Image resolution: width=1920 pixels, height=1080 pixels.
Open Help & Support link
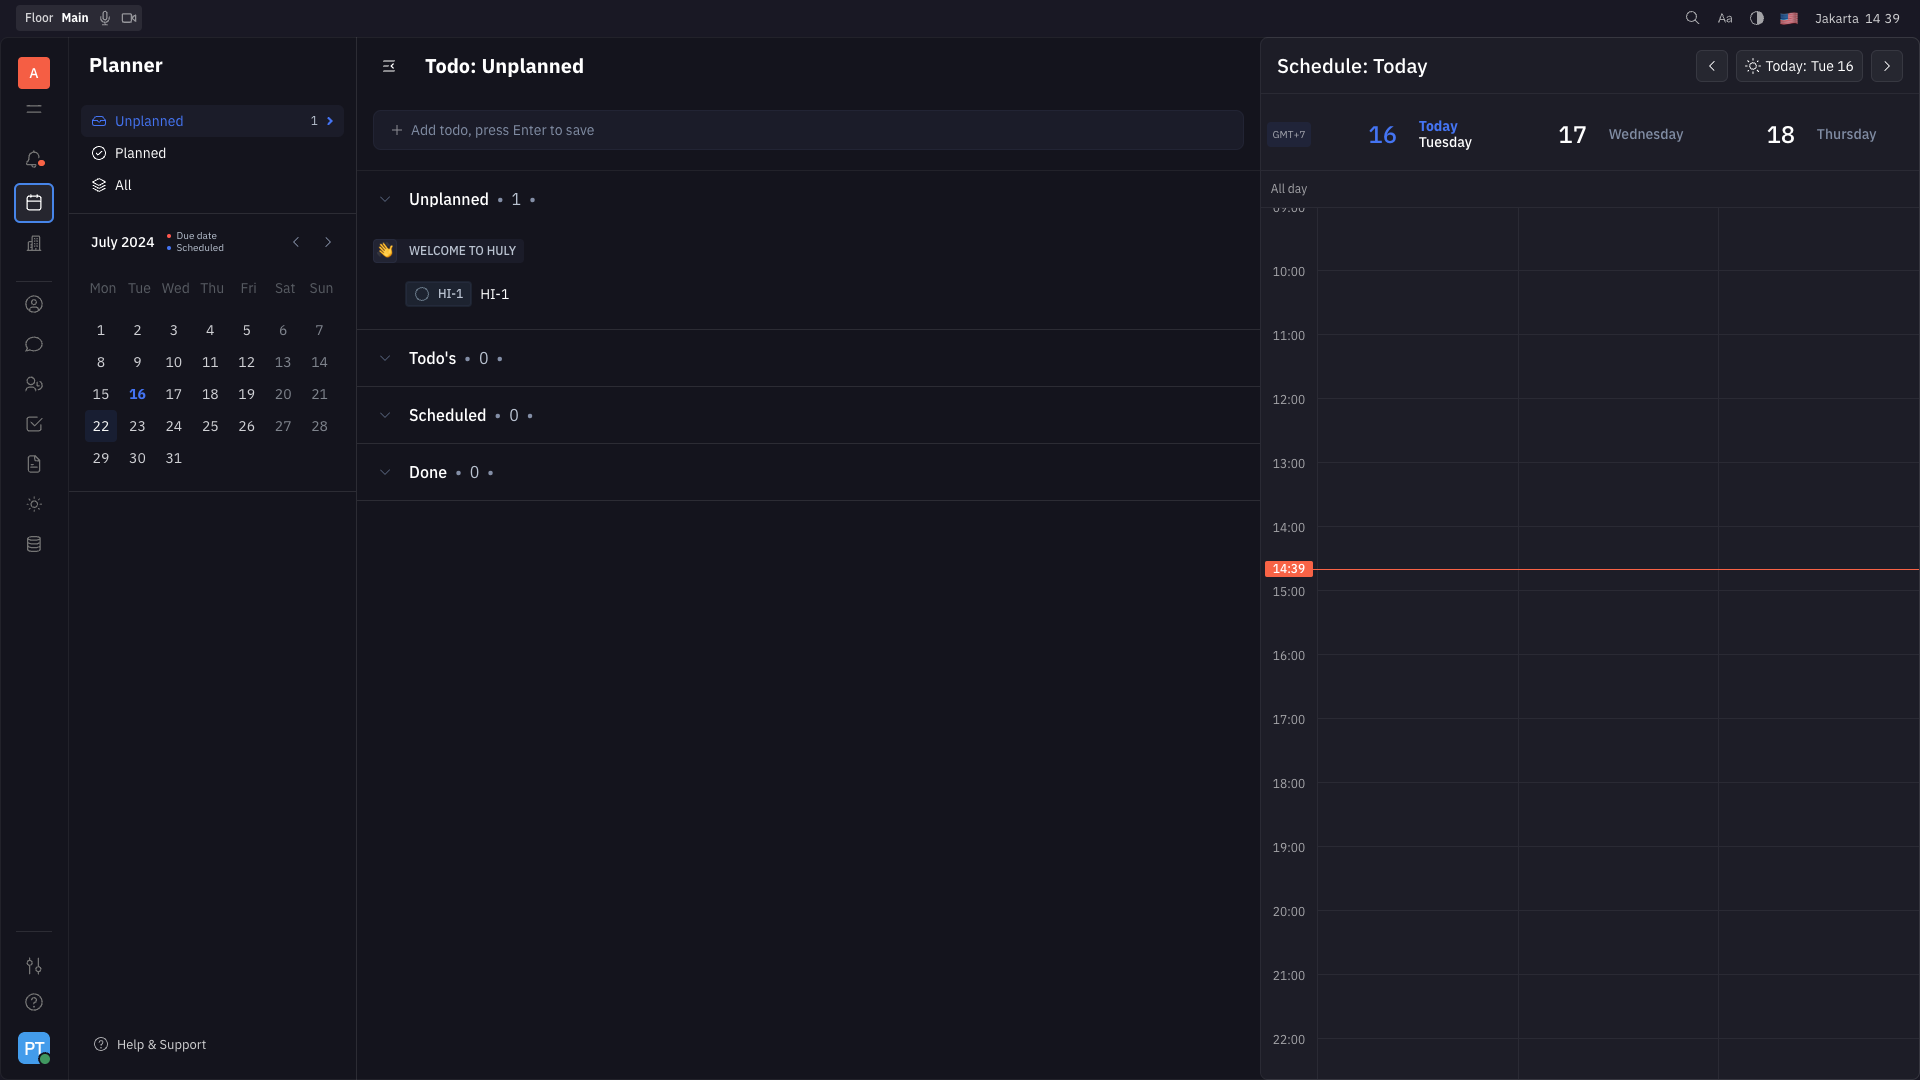(160, 1044)
